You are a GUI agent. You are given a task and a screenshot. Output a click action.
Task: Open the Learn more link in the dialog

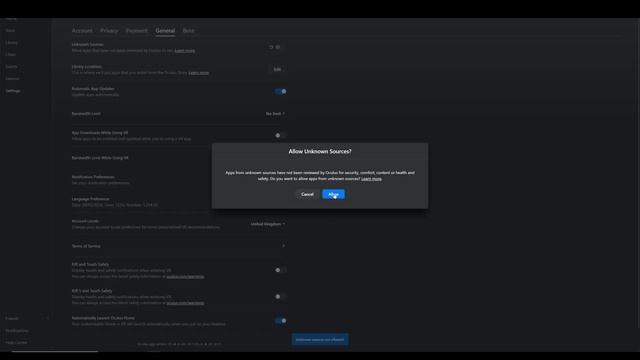(x=371, y=179)
